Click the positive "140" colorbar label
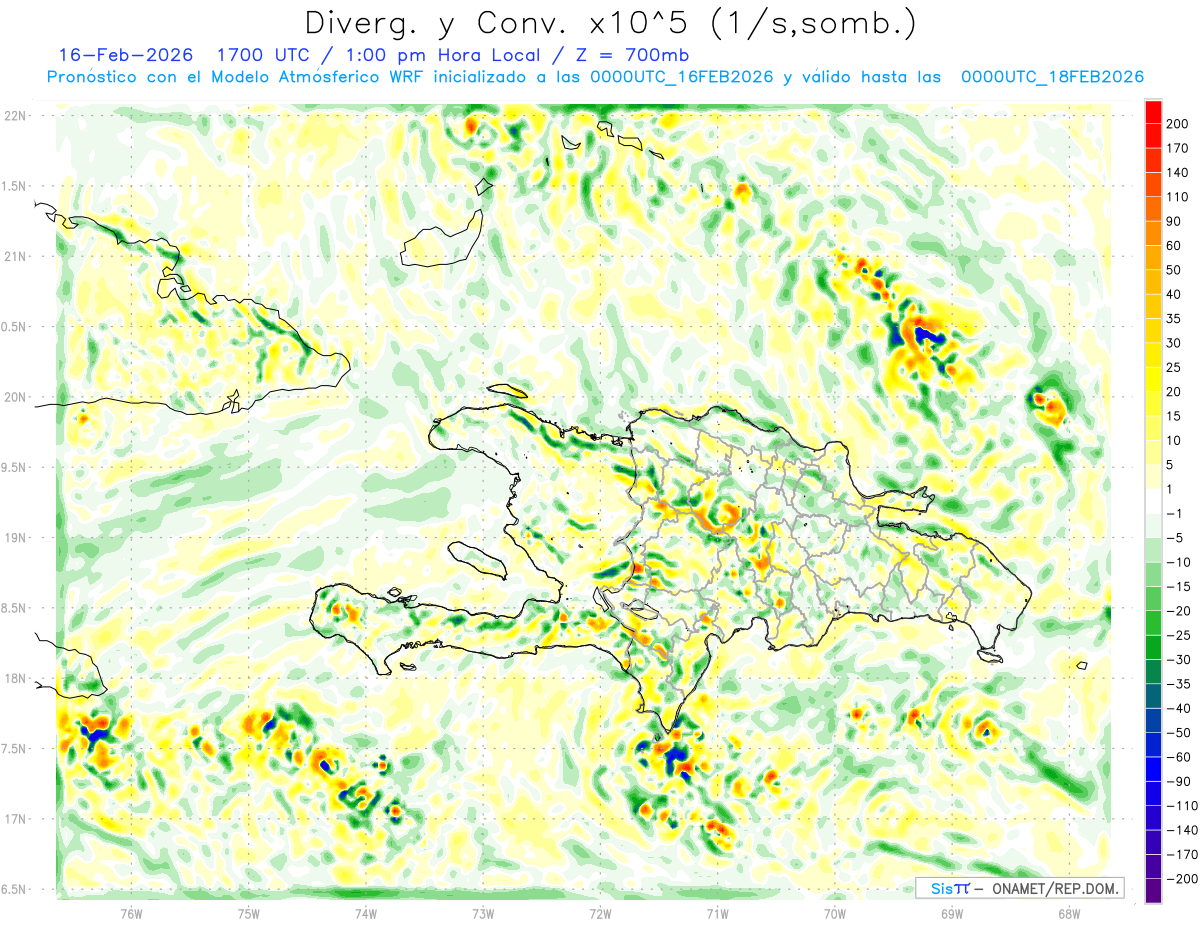Viewport: 1200px width, 927px height. pos(1179,173)
